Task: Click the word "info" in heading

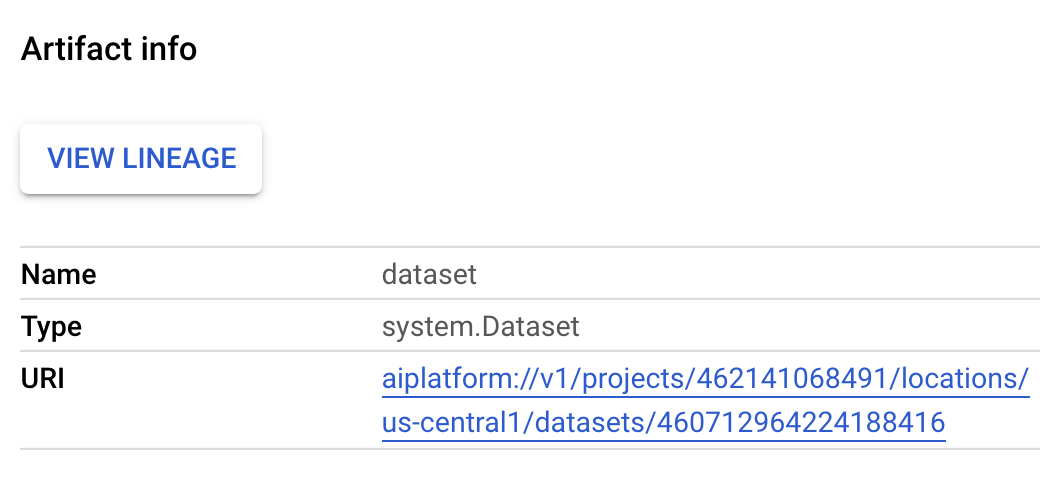Action: [171, 49]
